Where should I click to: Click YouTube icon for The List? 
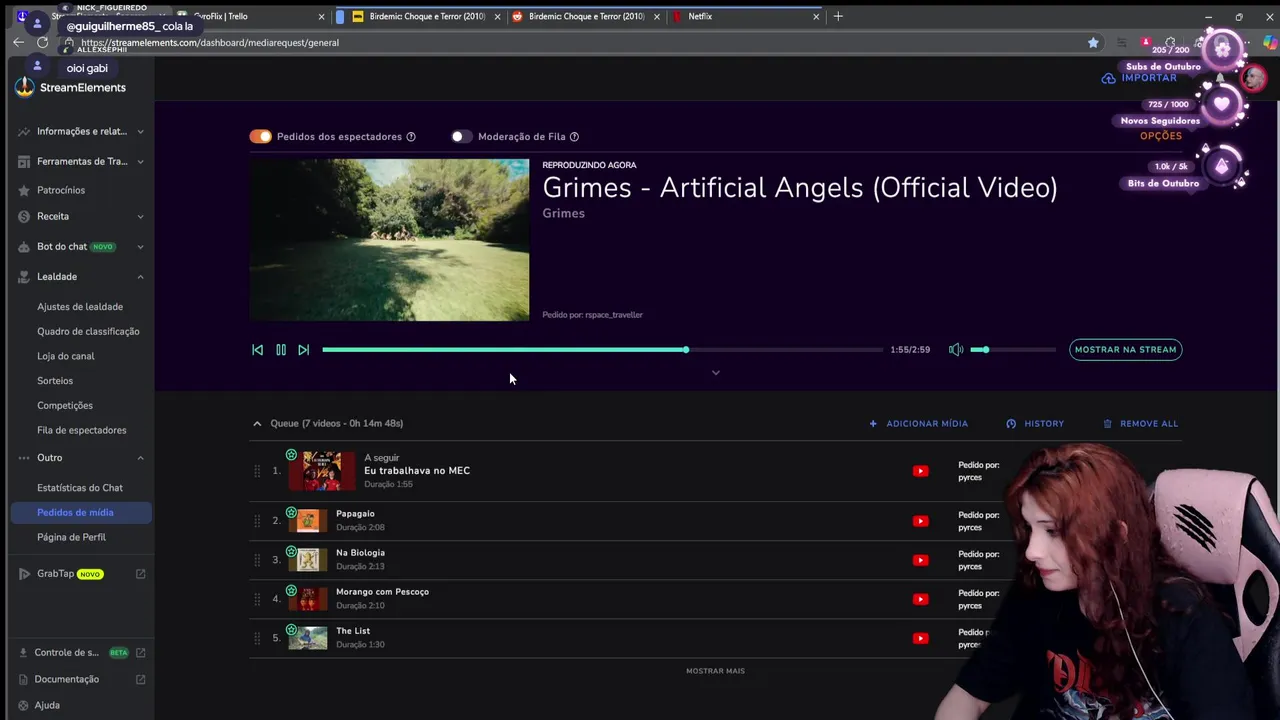click(920, 638)
